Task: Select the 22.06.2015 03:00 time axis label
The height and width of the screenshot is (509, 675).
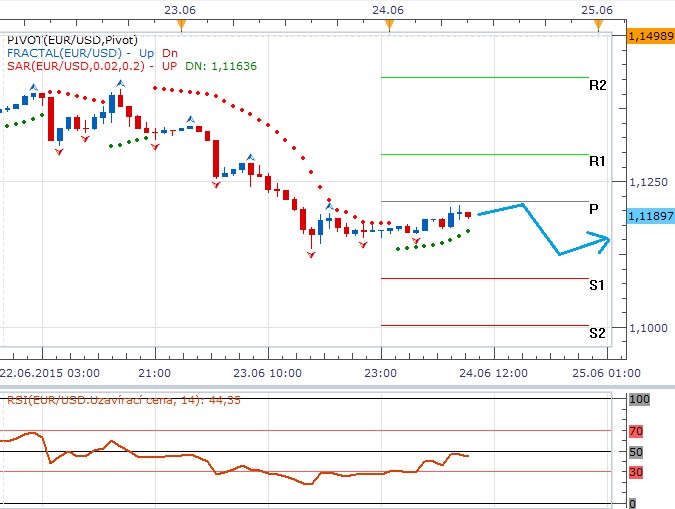Action: tap(50, 373)
